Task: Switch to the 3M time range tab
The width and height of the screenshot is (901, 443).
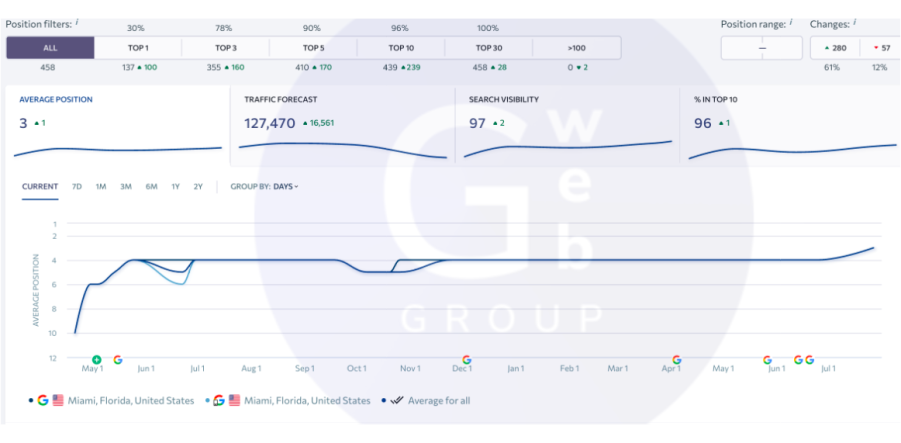Action: click(126, 187)
